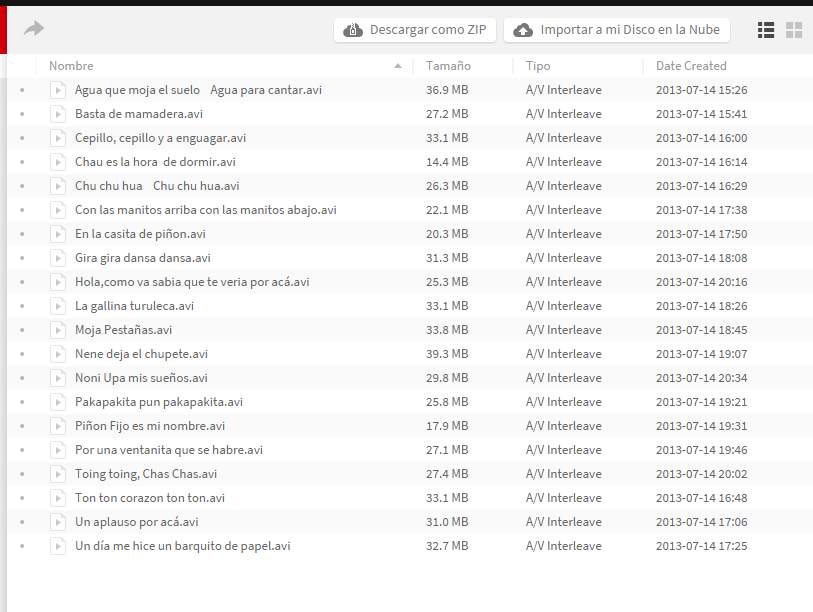Select the bullet for Un día me hice un barquito

click(22, 546)
